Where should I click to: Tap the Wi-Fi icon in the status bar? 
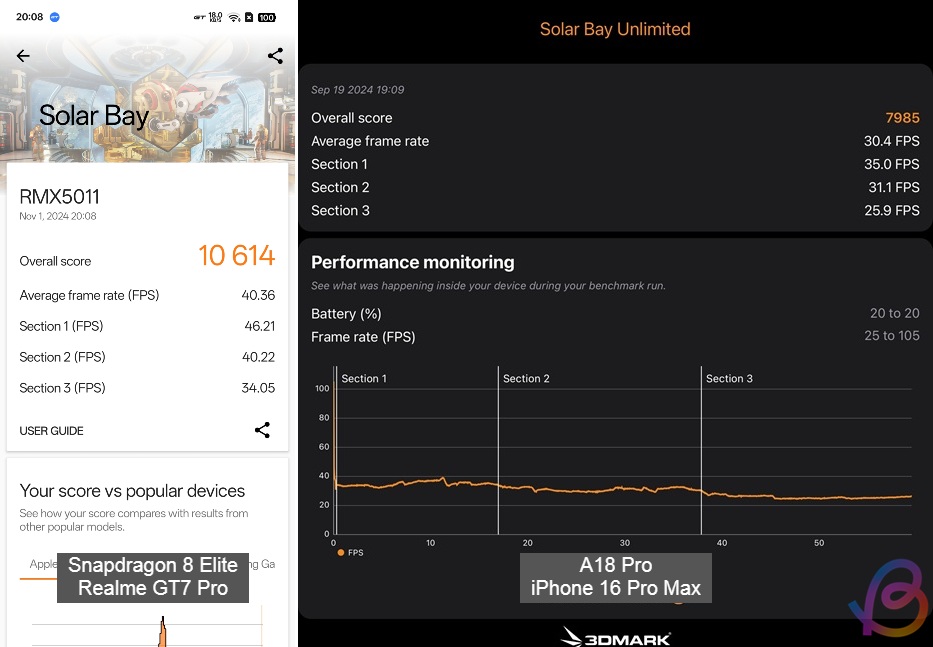(233, 17)
